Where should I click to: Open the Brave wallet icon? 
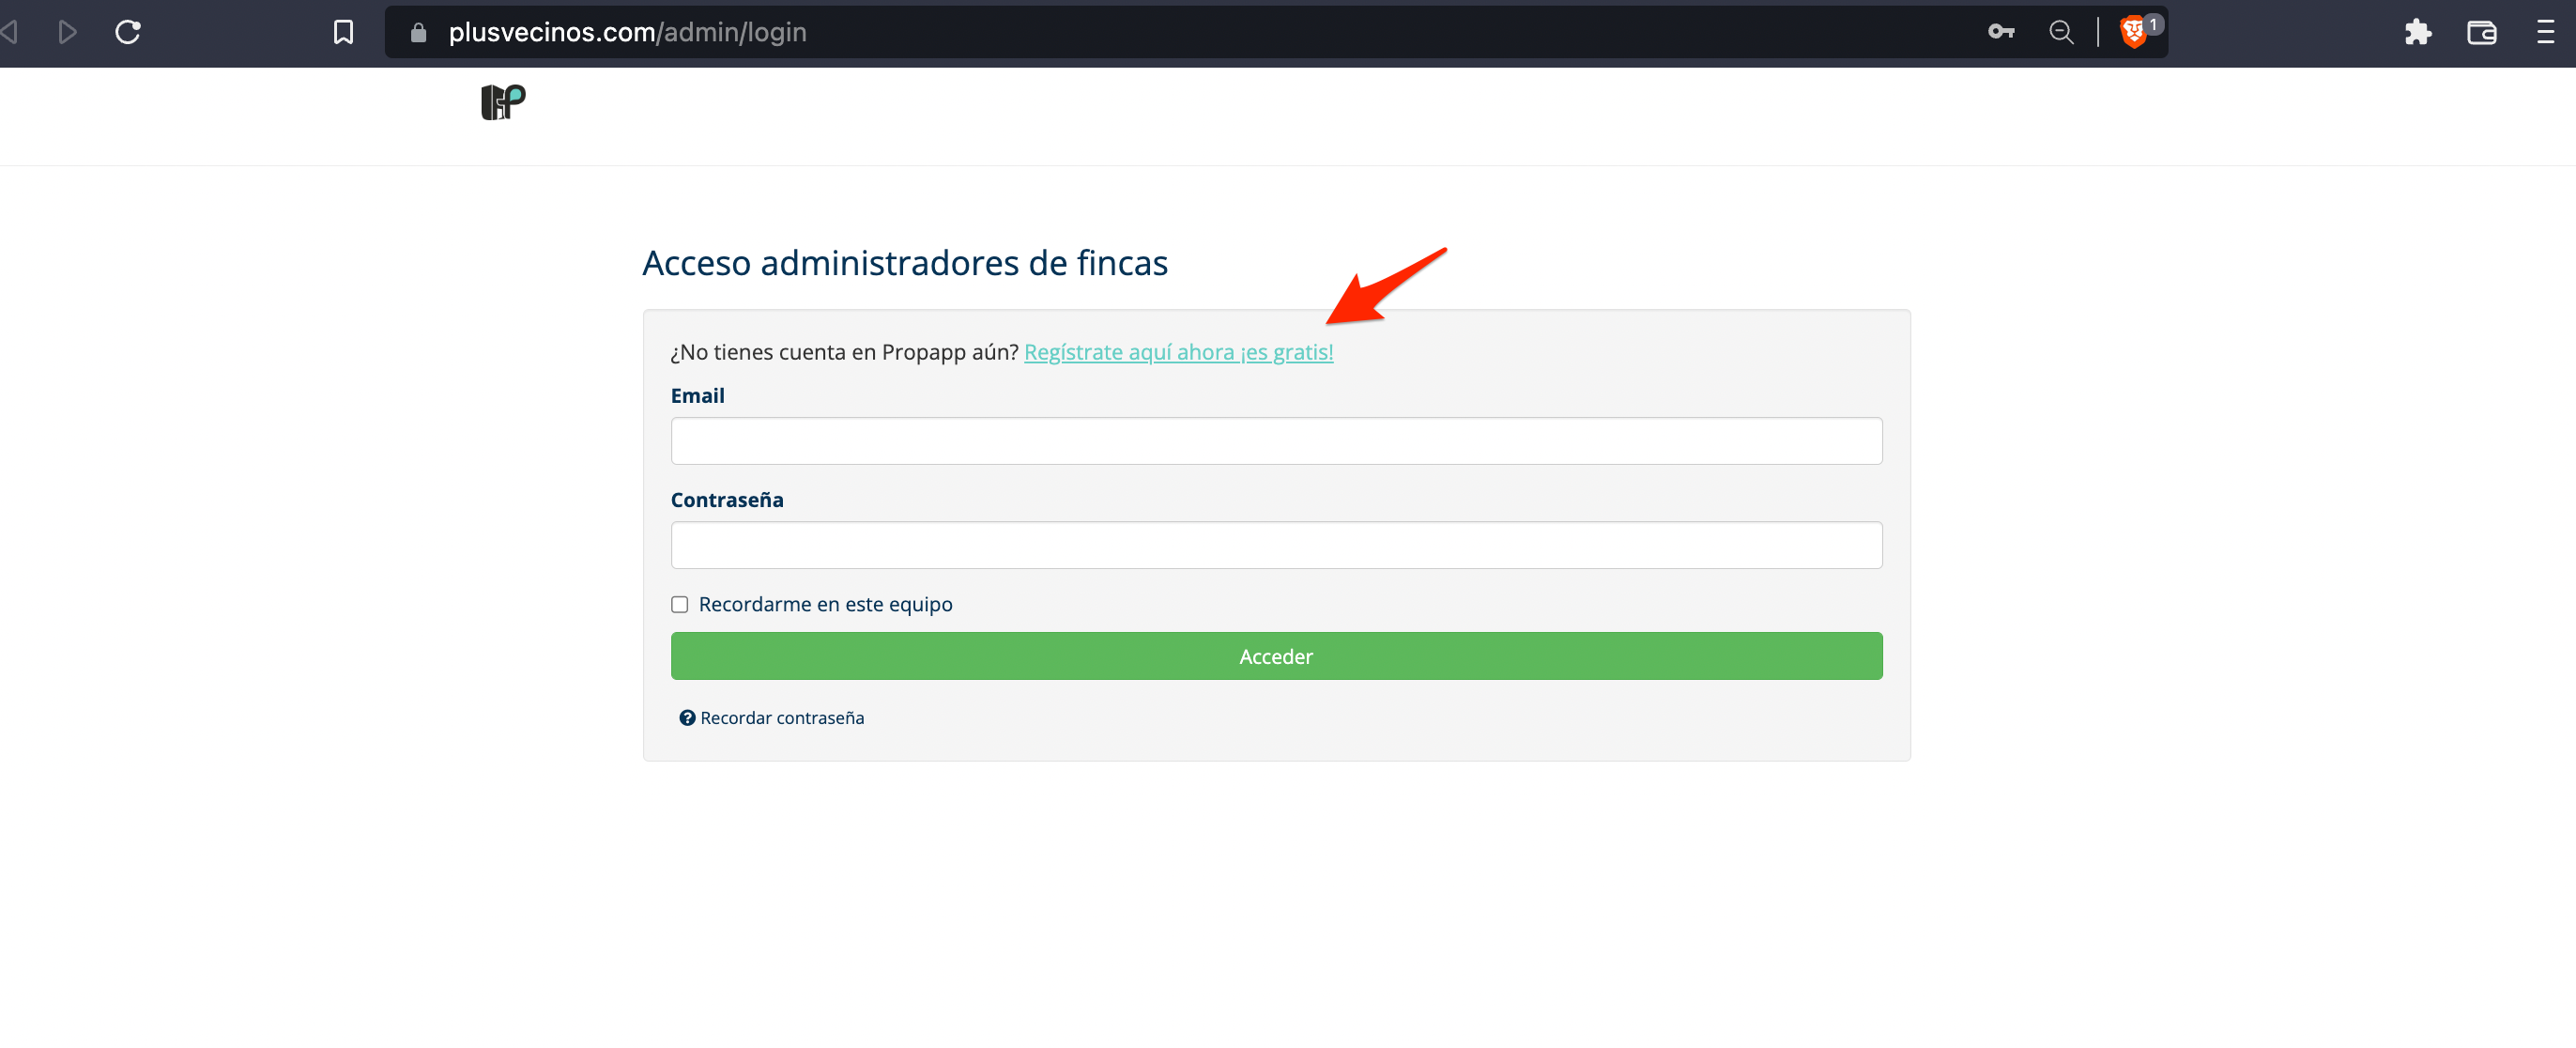click(2481, 32)
